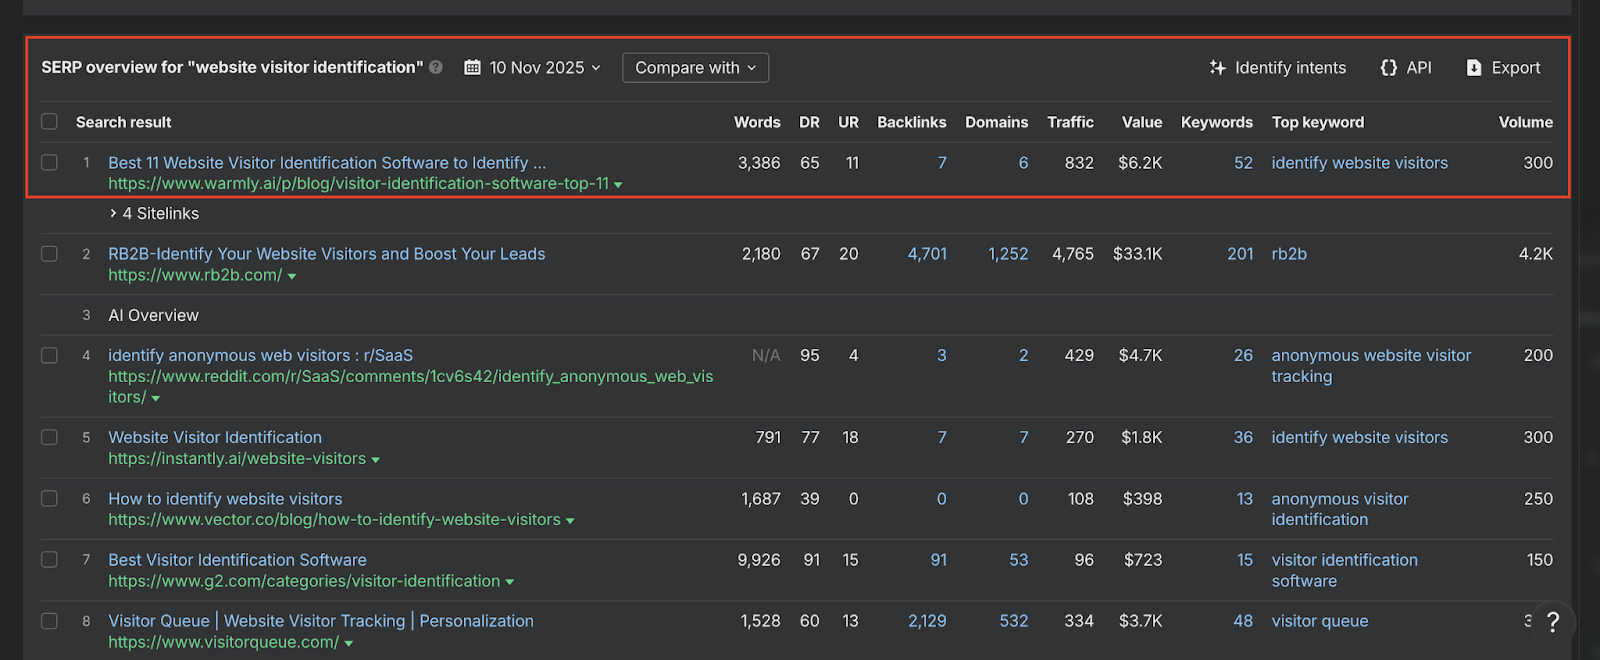Click backlinks count 2,129 for Visitor Queue
This screenshot has width=1600, height=660.
927,621
